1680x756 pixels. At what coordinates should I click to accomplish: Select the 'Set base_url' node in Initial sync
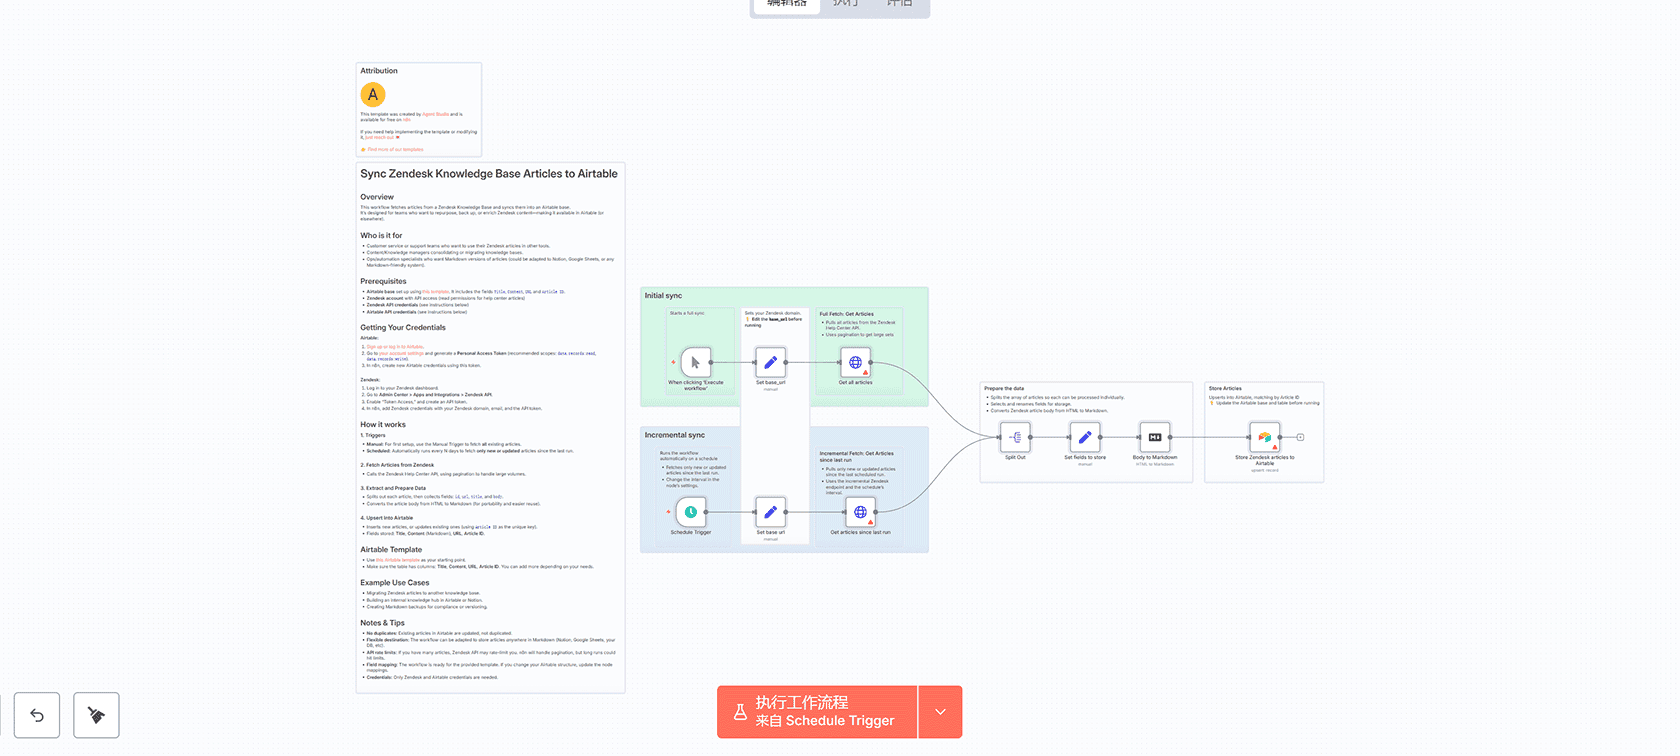tap(770, 362)
